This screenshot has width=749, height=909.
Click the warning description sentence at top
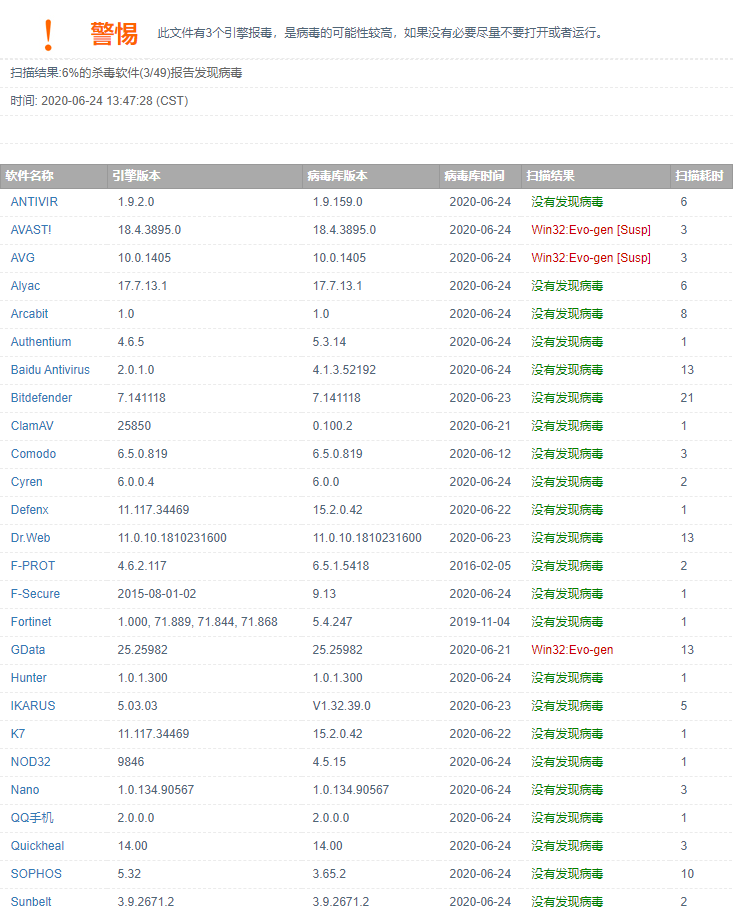click(380, 33)
